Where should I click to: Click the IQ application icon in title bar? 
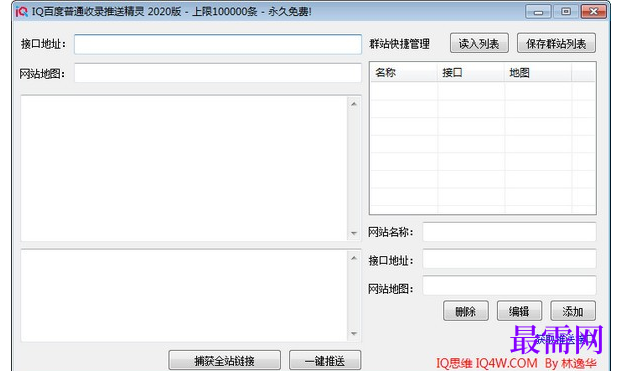click(21, 12)
